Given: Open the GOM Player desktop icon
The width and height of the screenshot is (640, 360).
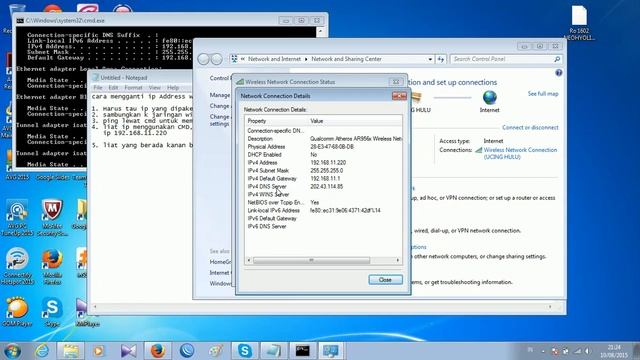Looking at the screenshot, I should point(17,313).
